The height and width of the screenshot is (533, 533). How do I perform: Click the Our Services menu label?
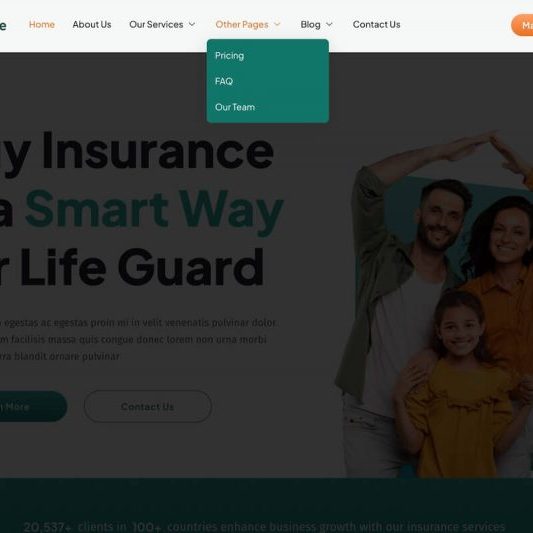tap(156, 24)
